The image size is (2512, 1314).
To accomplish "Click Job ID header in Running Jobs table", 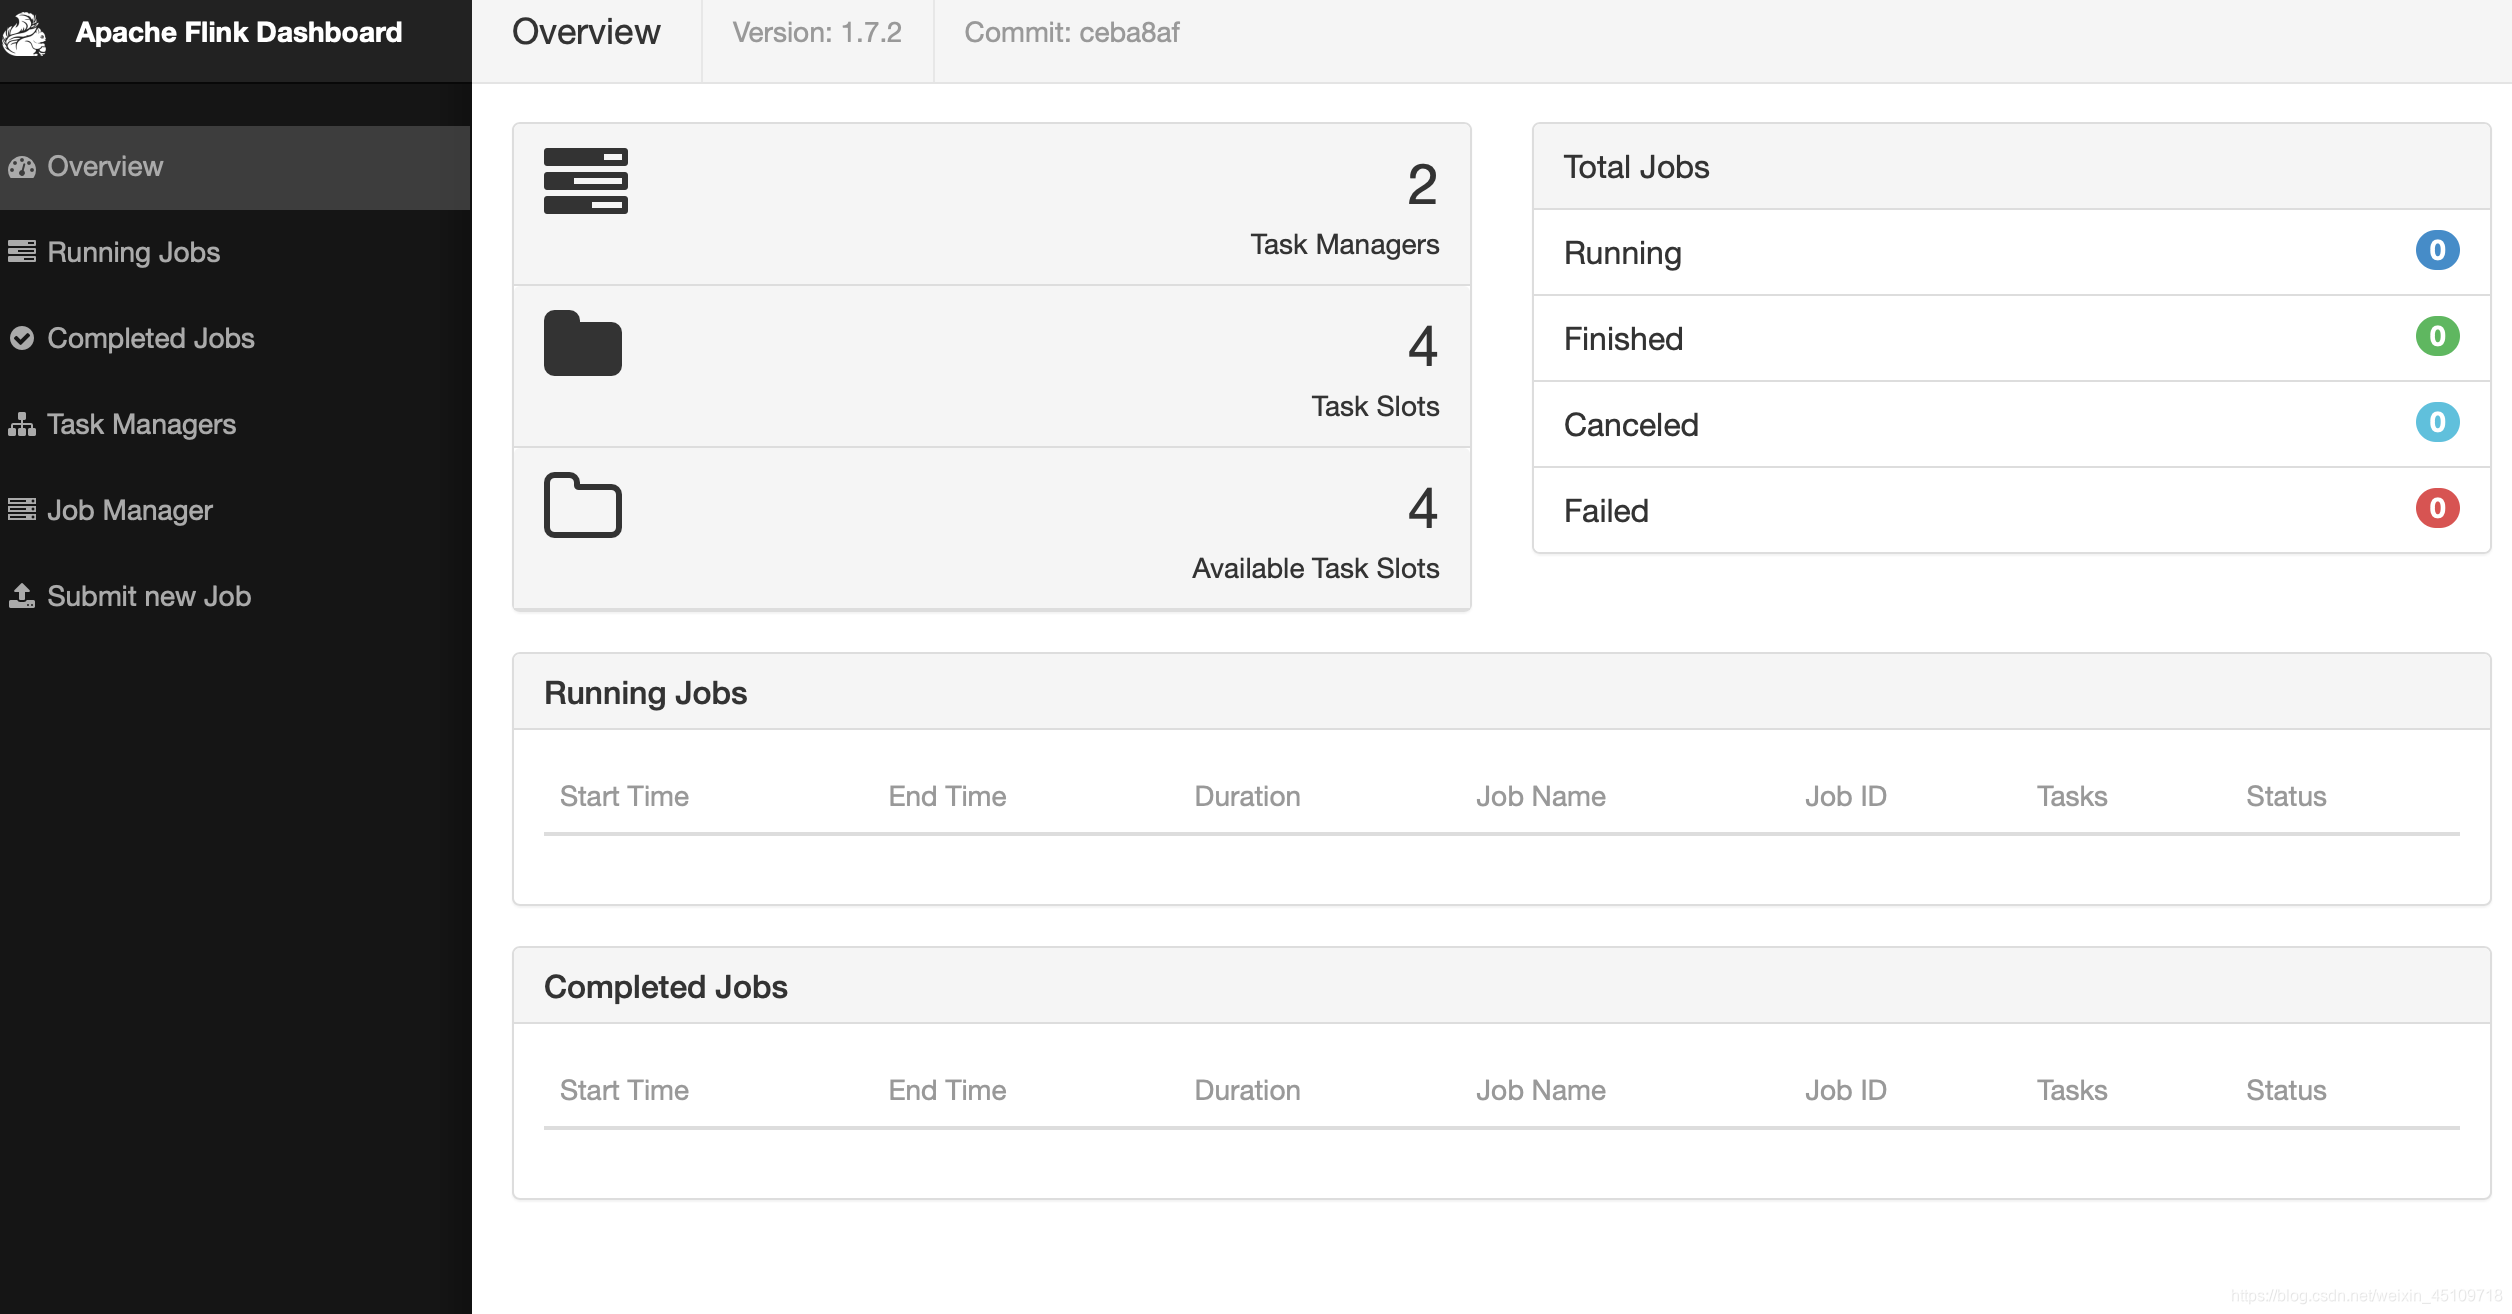I will pos(1846,796).
